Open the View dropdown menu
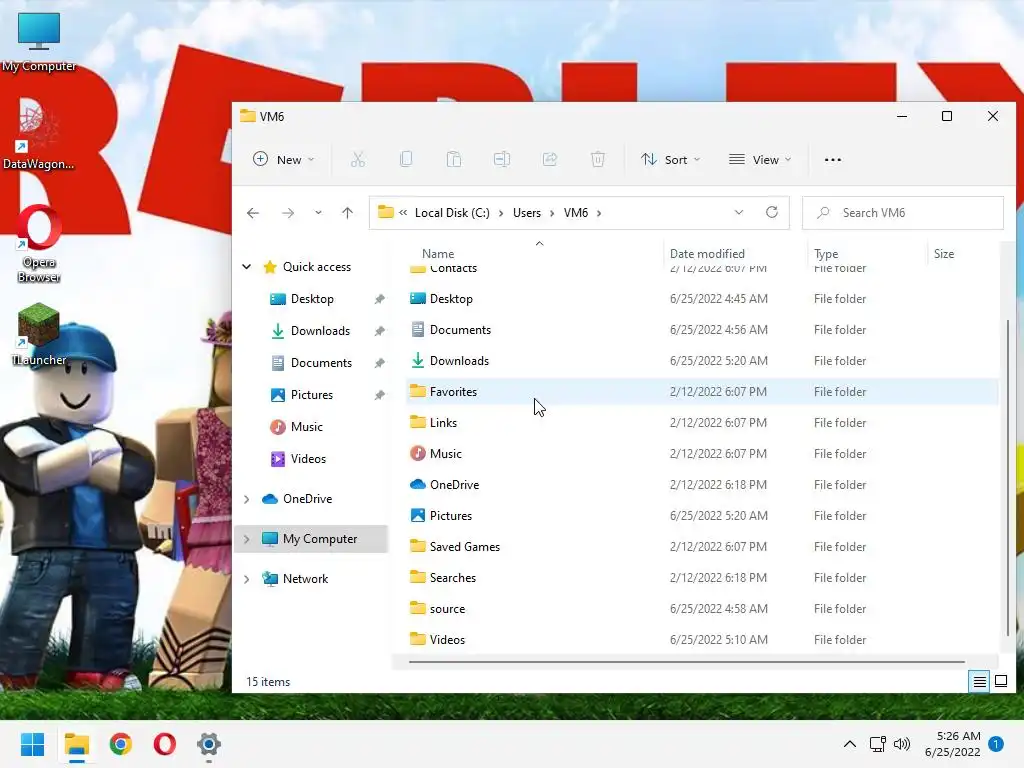The width and height of the screenshot is (1024, 768). click(x=760, y=160)
